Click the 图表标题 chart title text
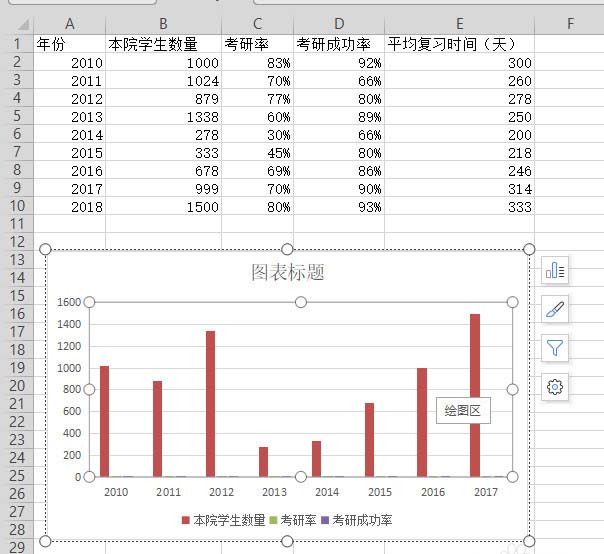 (x=287, y=273)
